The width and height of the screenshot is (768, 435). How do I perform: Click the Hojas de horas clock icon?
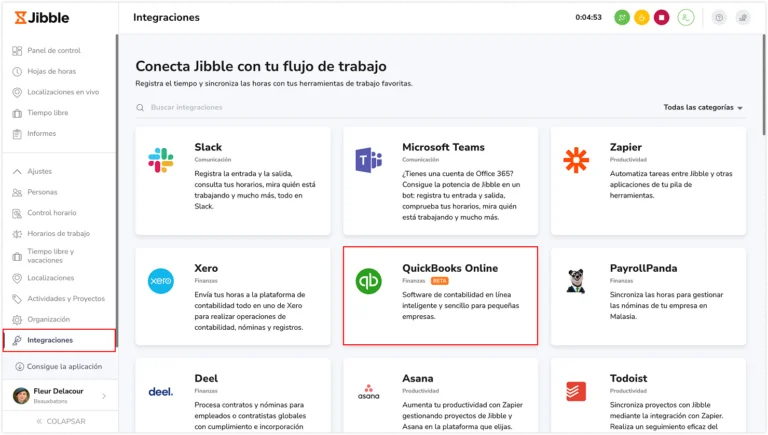17,72
